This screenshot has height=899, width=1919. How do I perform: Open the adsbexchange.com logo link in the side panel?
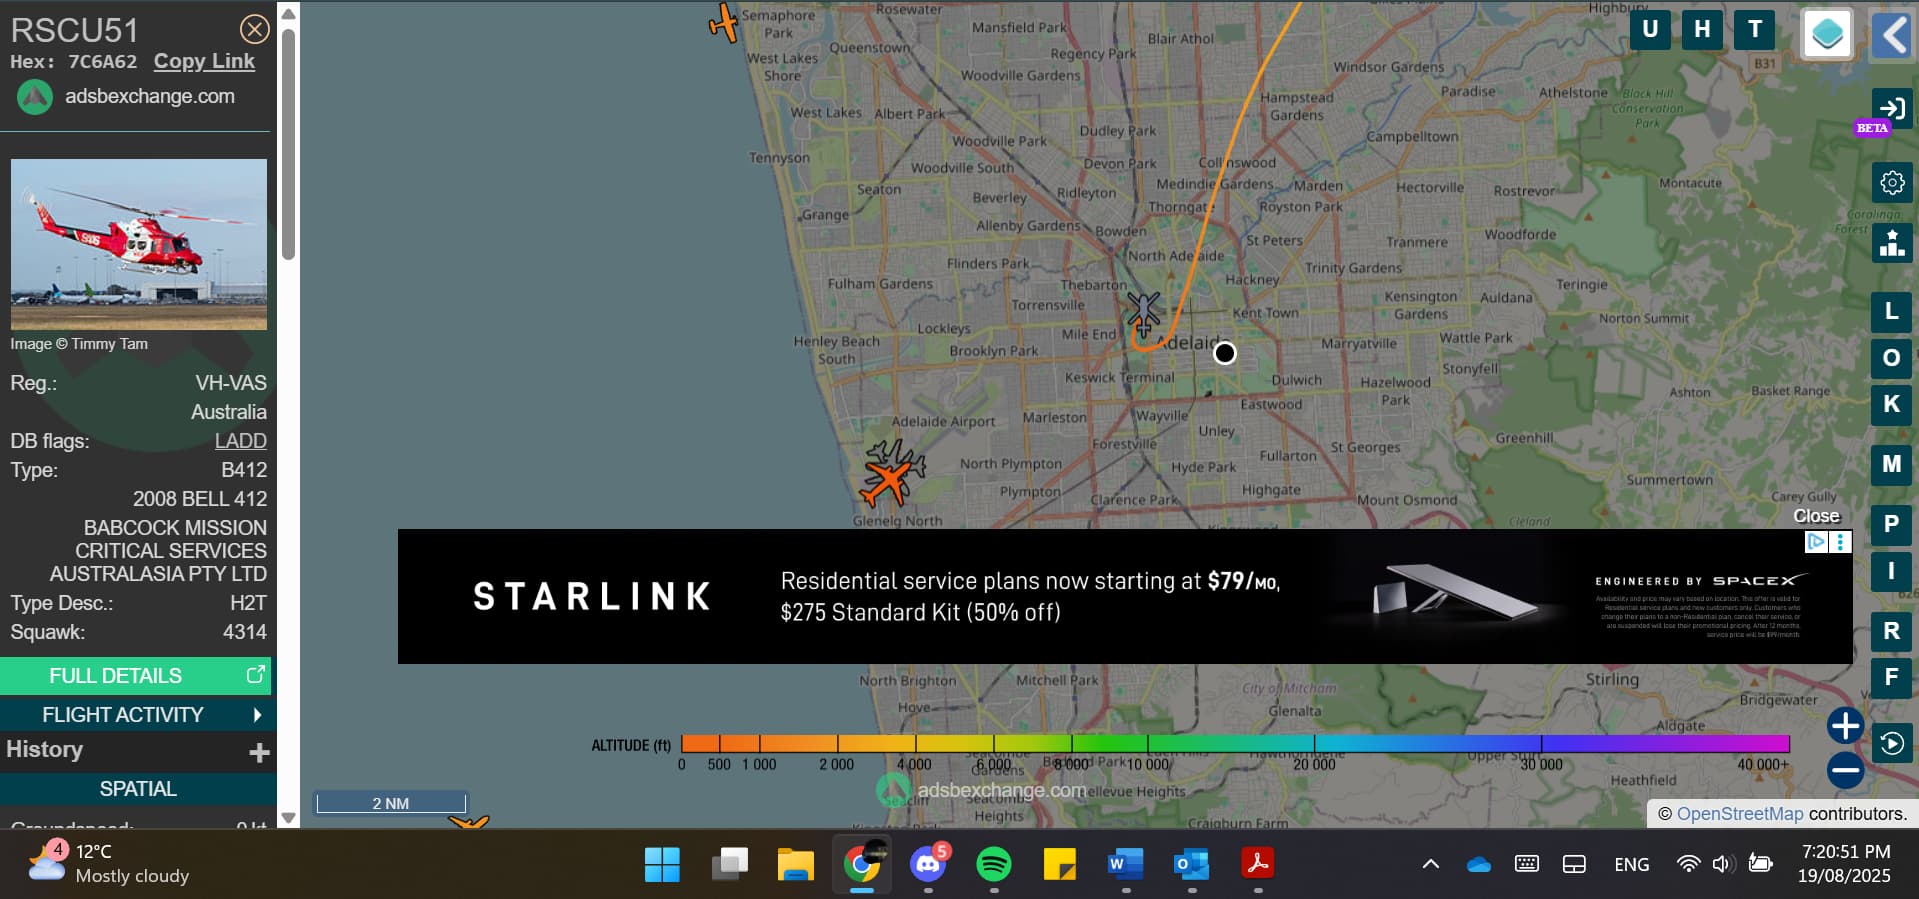126,97
